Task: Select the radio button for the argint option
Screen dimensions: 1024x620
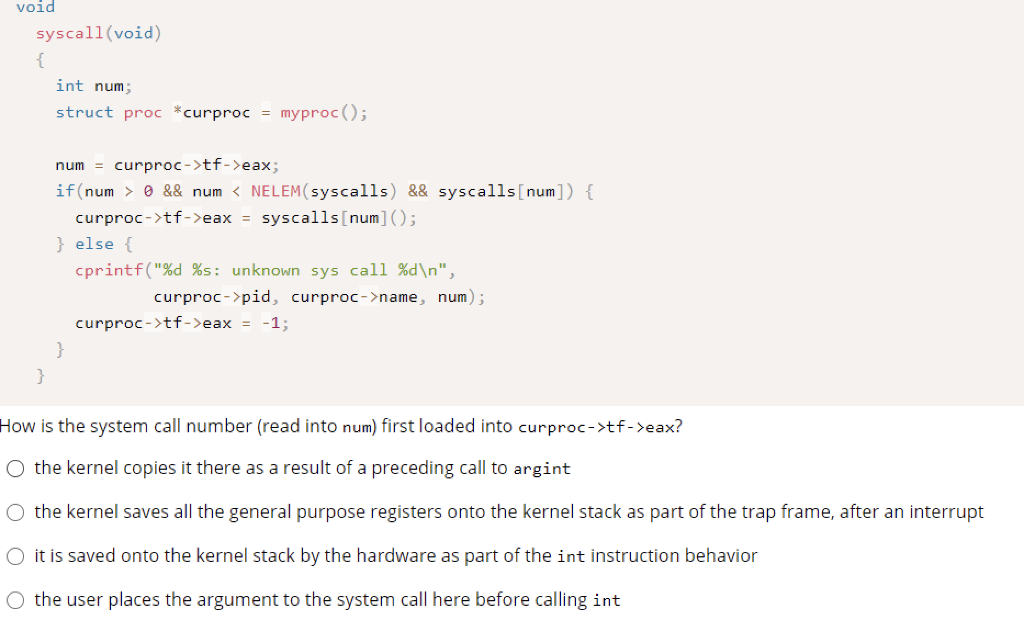Action: click(x=15, y=468)
